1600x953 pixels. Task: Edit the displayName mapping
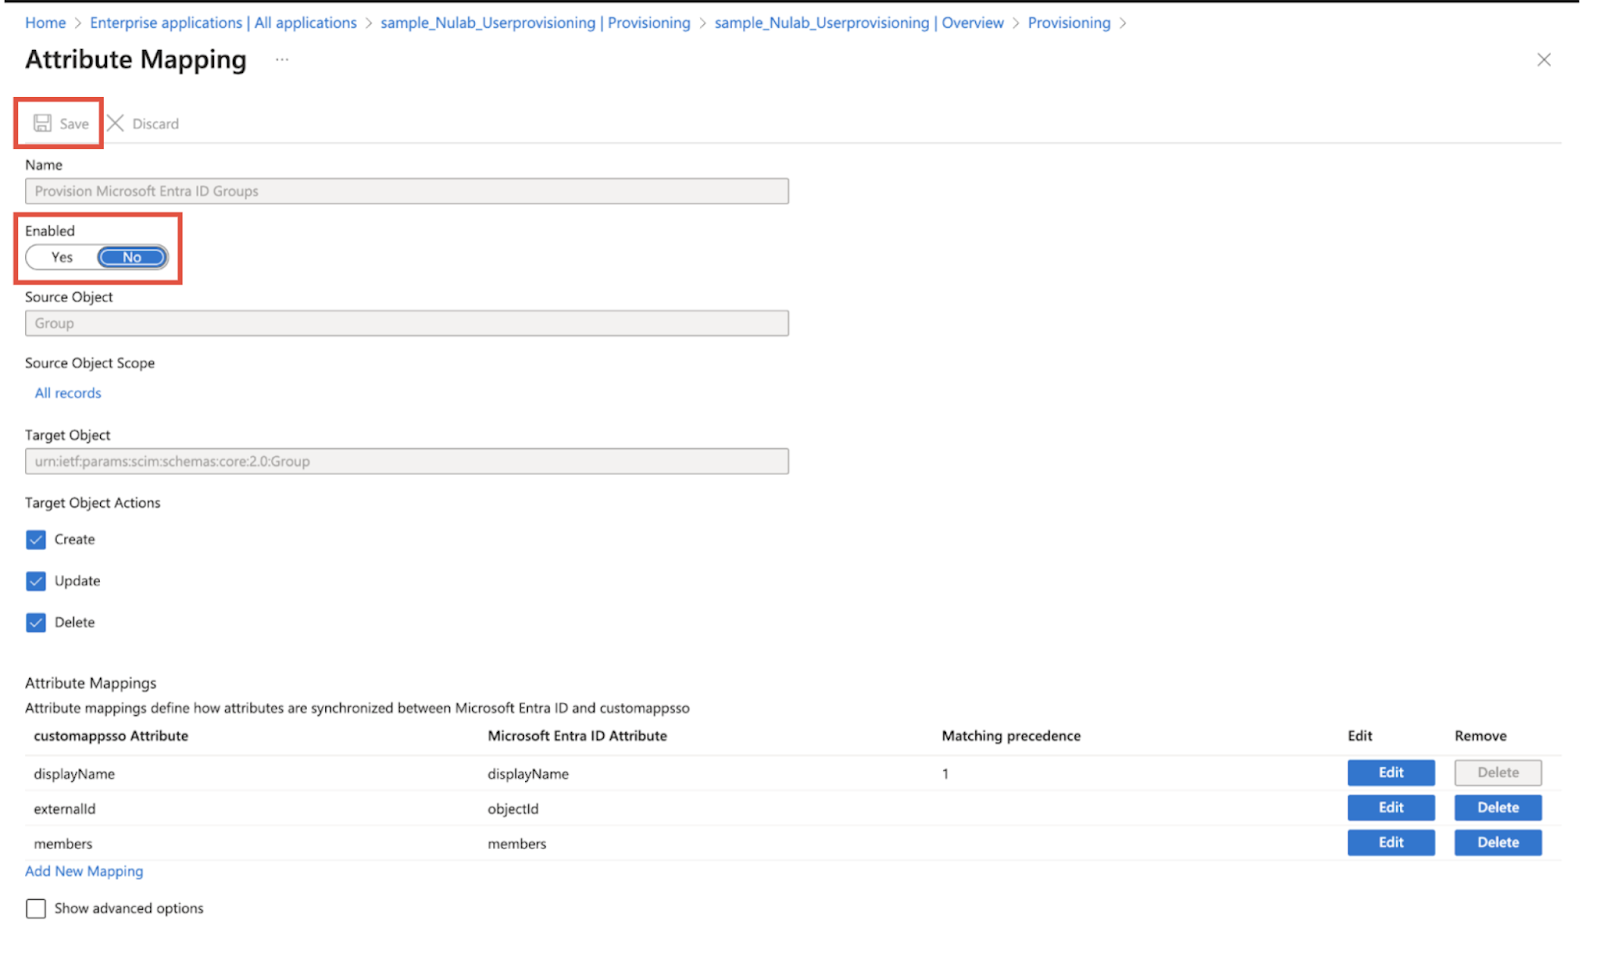[x=1391, y=773]
